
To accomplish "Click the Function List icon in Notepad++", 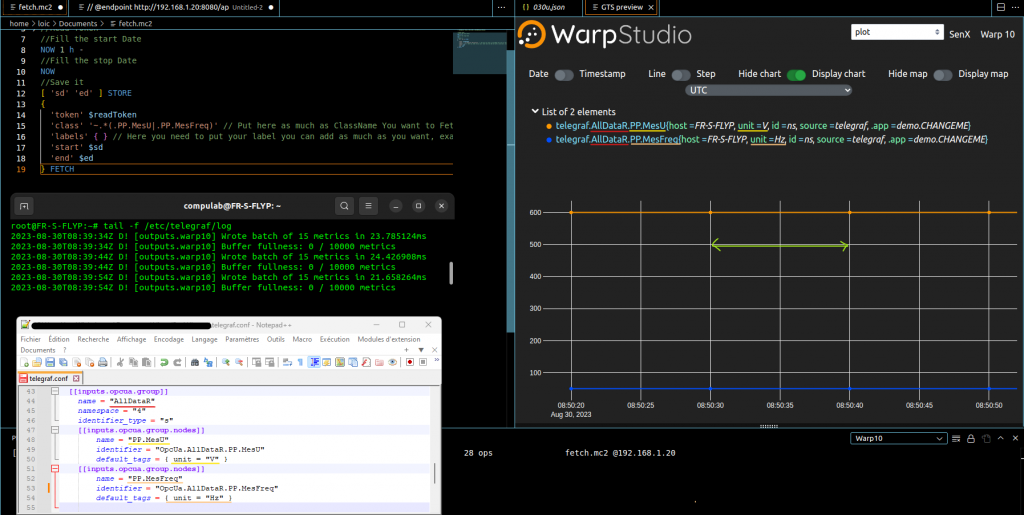I will [x=366, y=362].
